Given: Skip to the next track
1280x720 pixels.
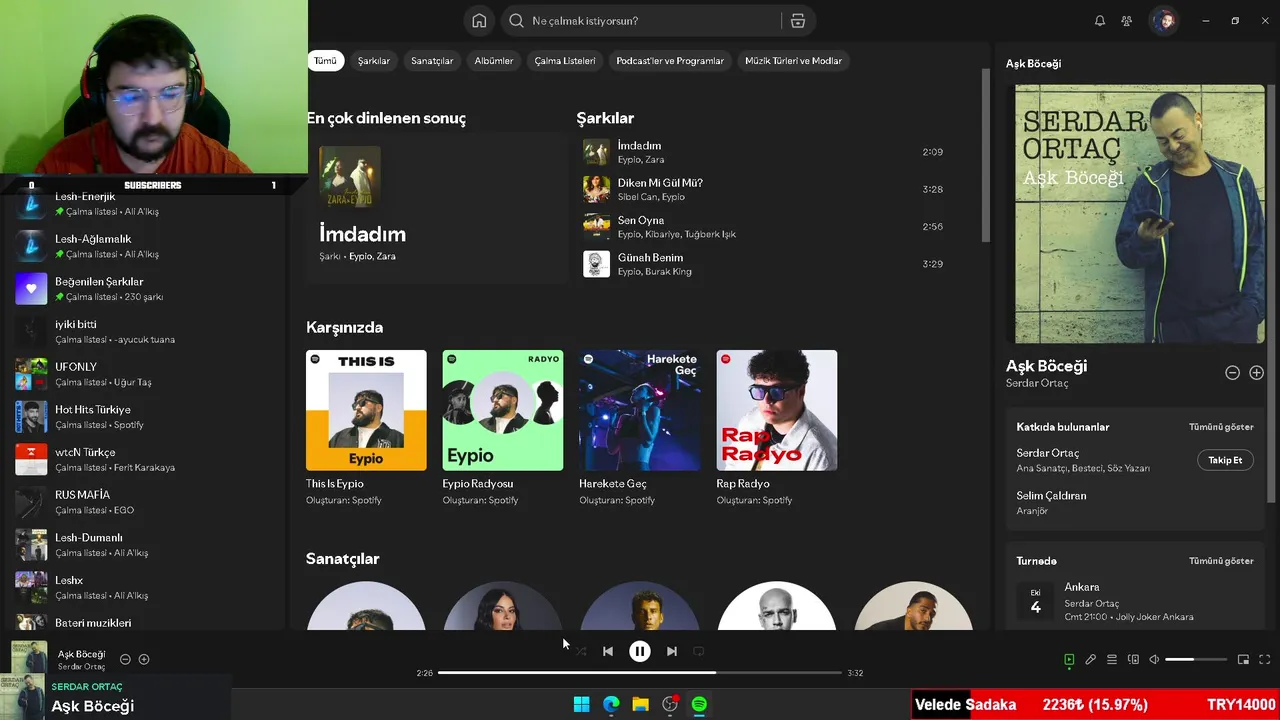Looking at the screenshot, I should (x=672, y=651).
